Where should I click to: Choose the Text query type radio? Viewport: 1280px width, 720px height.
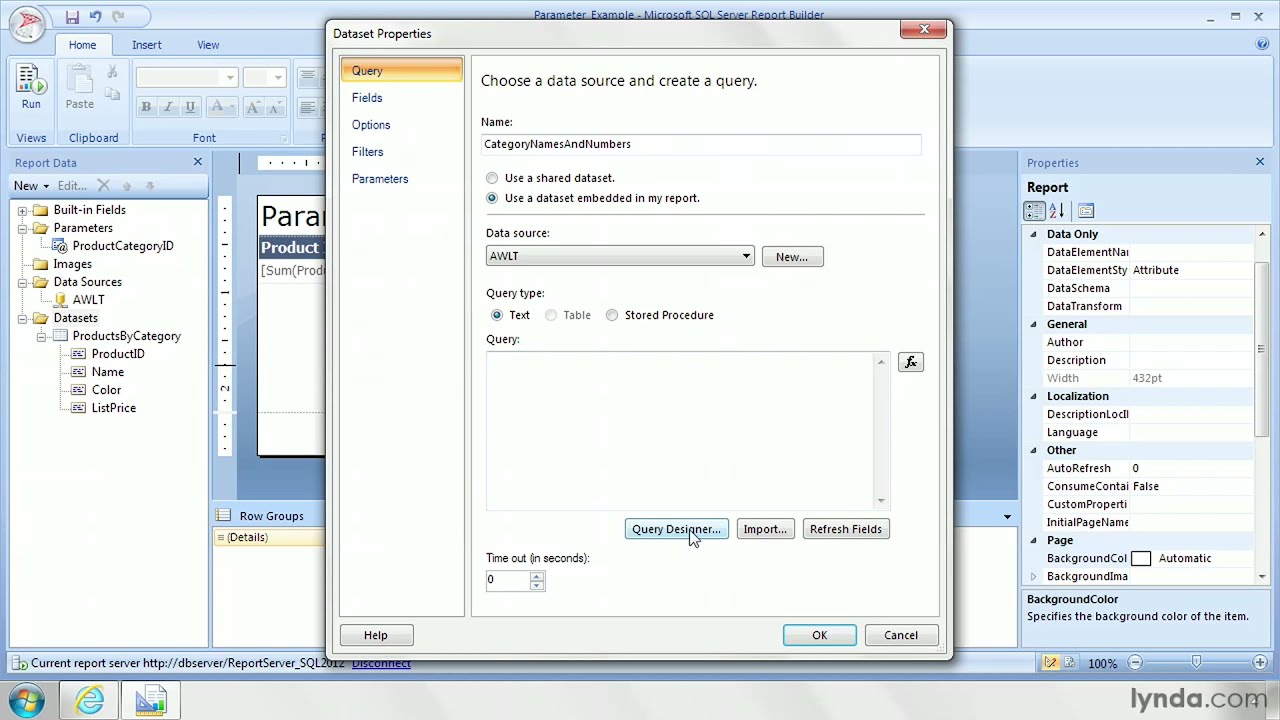click(497, 315)
